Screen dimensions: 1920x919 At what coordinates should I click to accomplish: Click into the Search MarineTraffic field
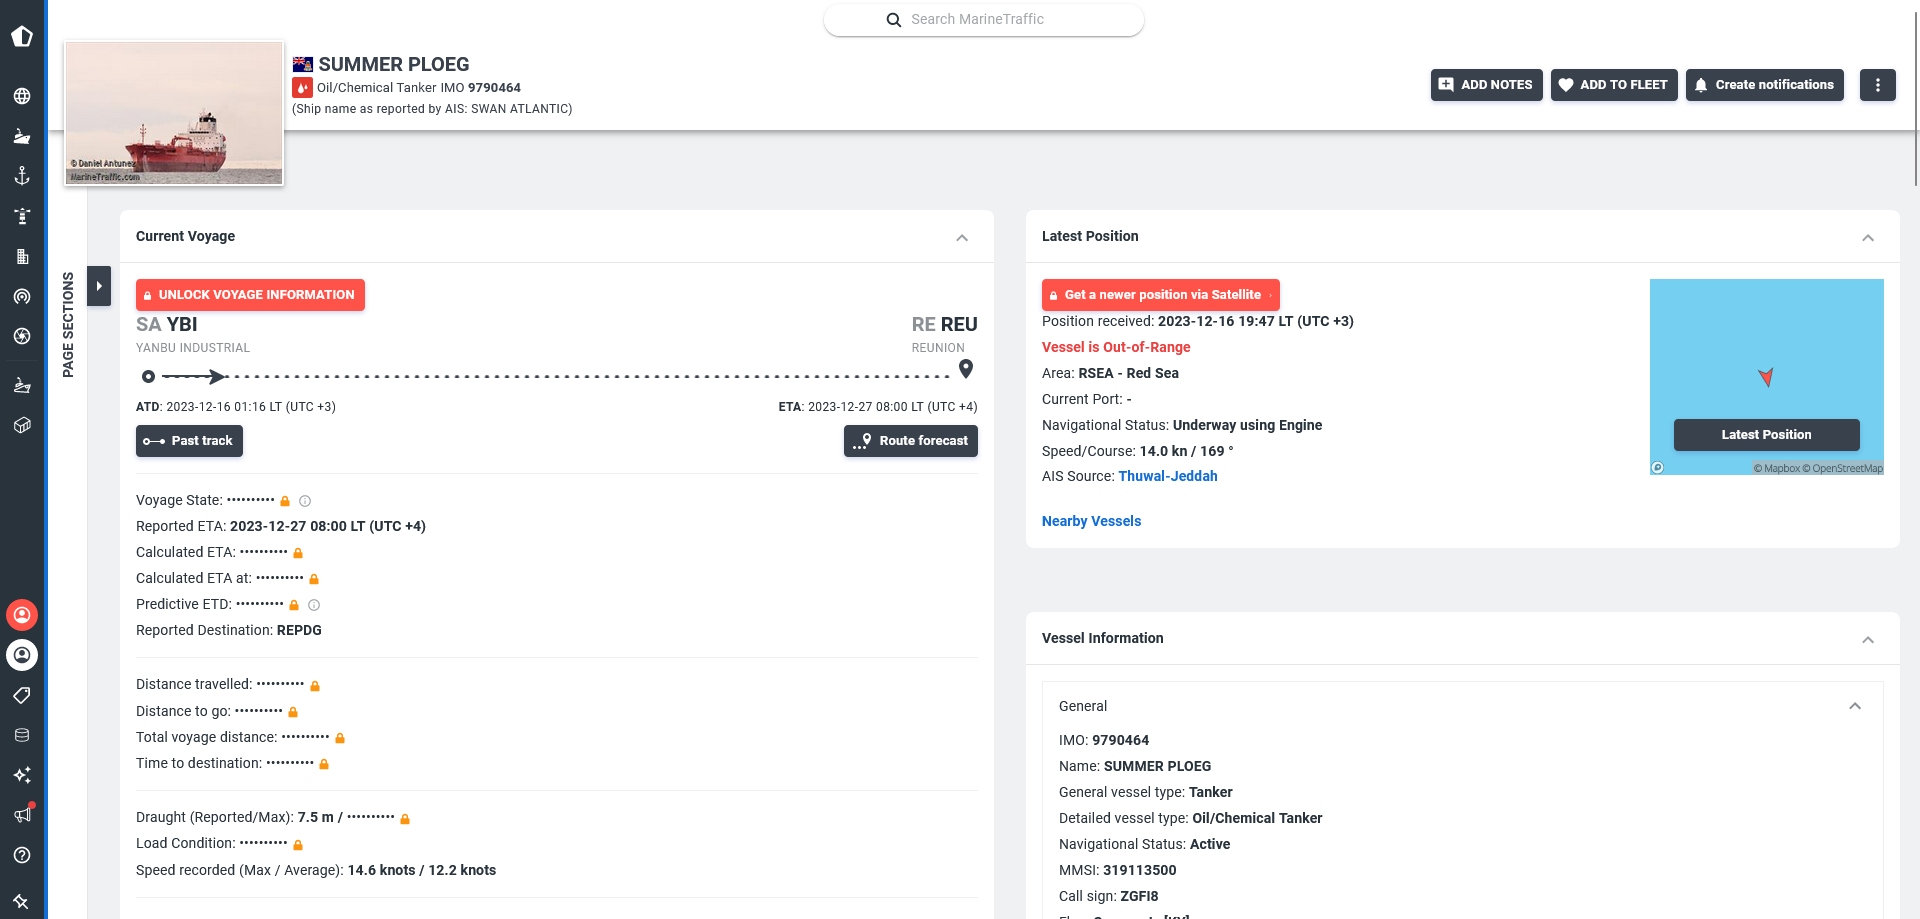(x=984, y=20)
